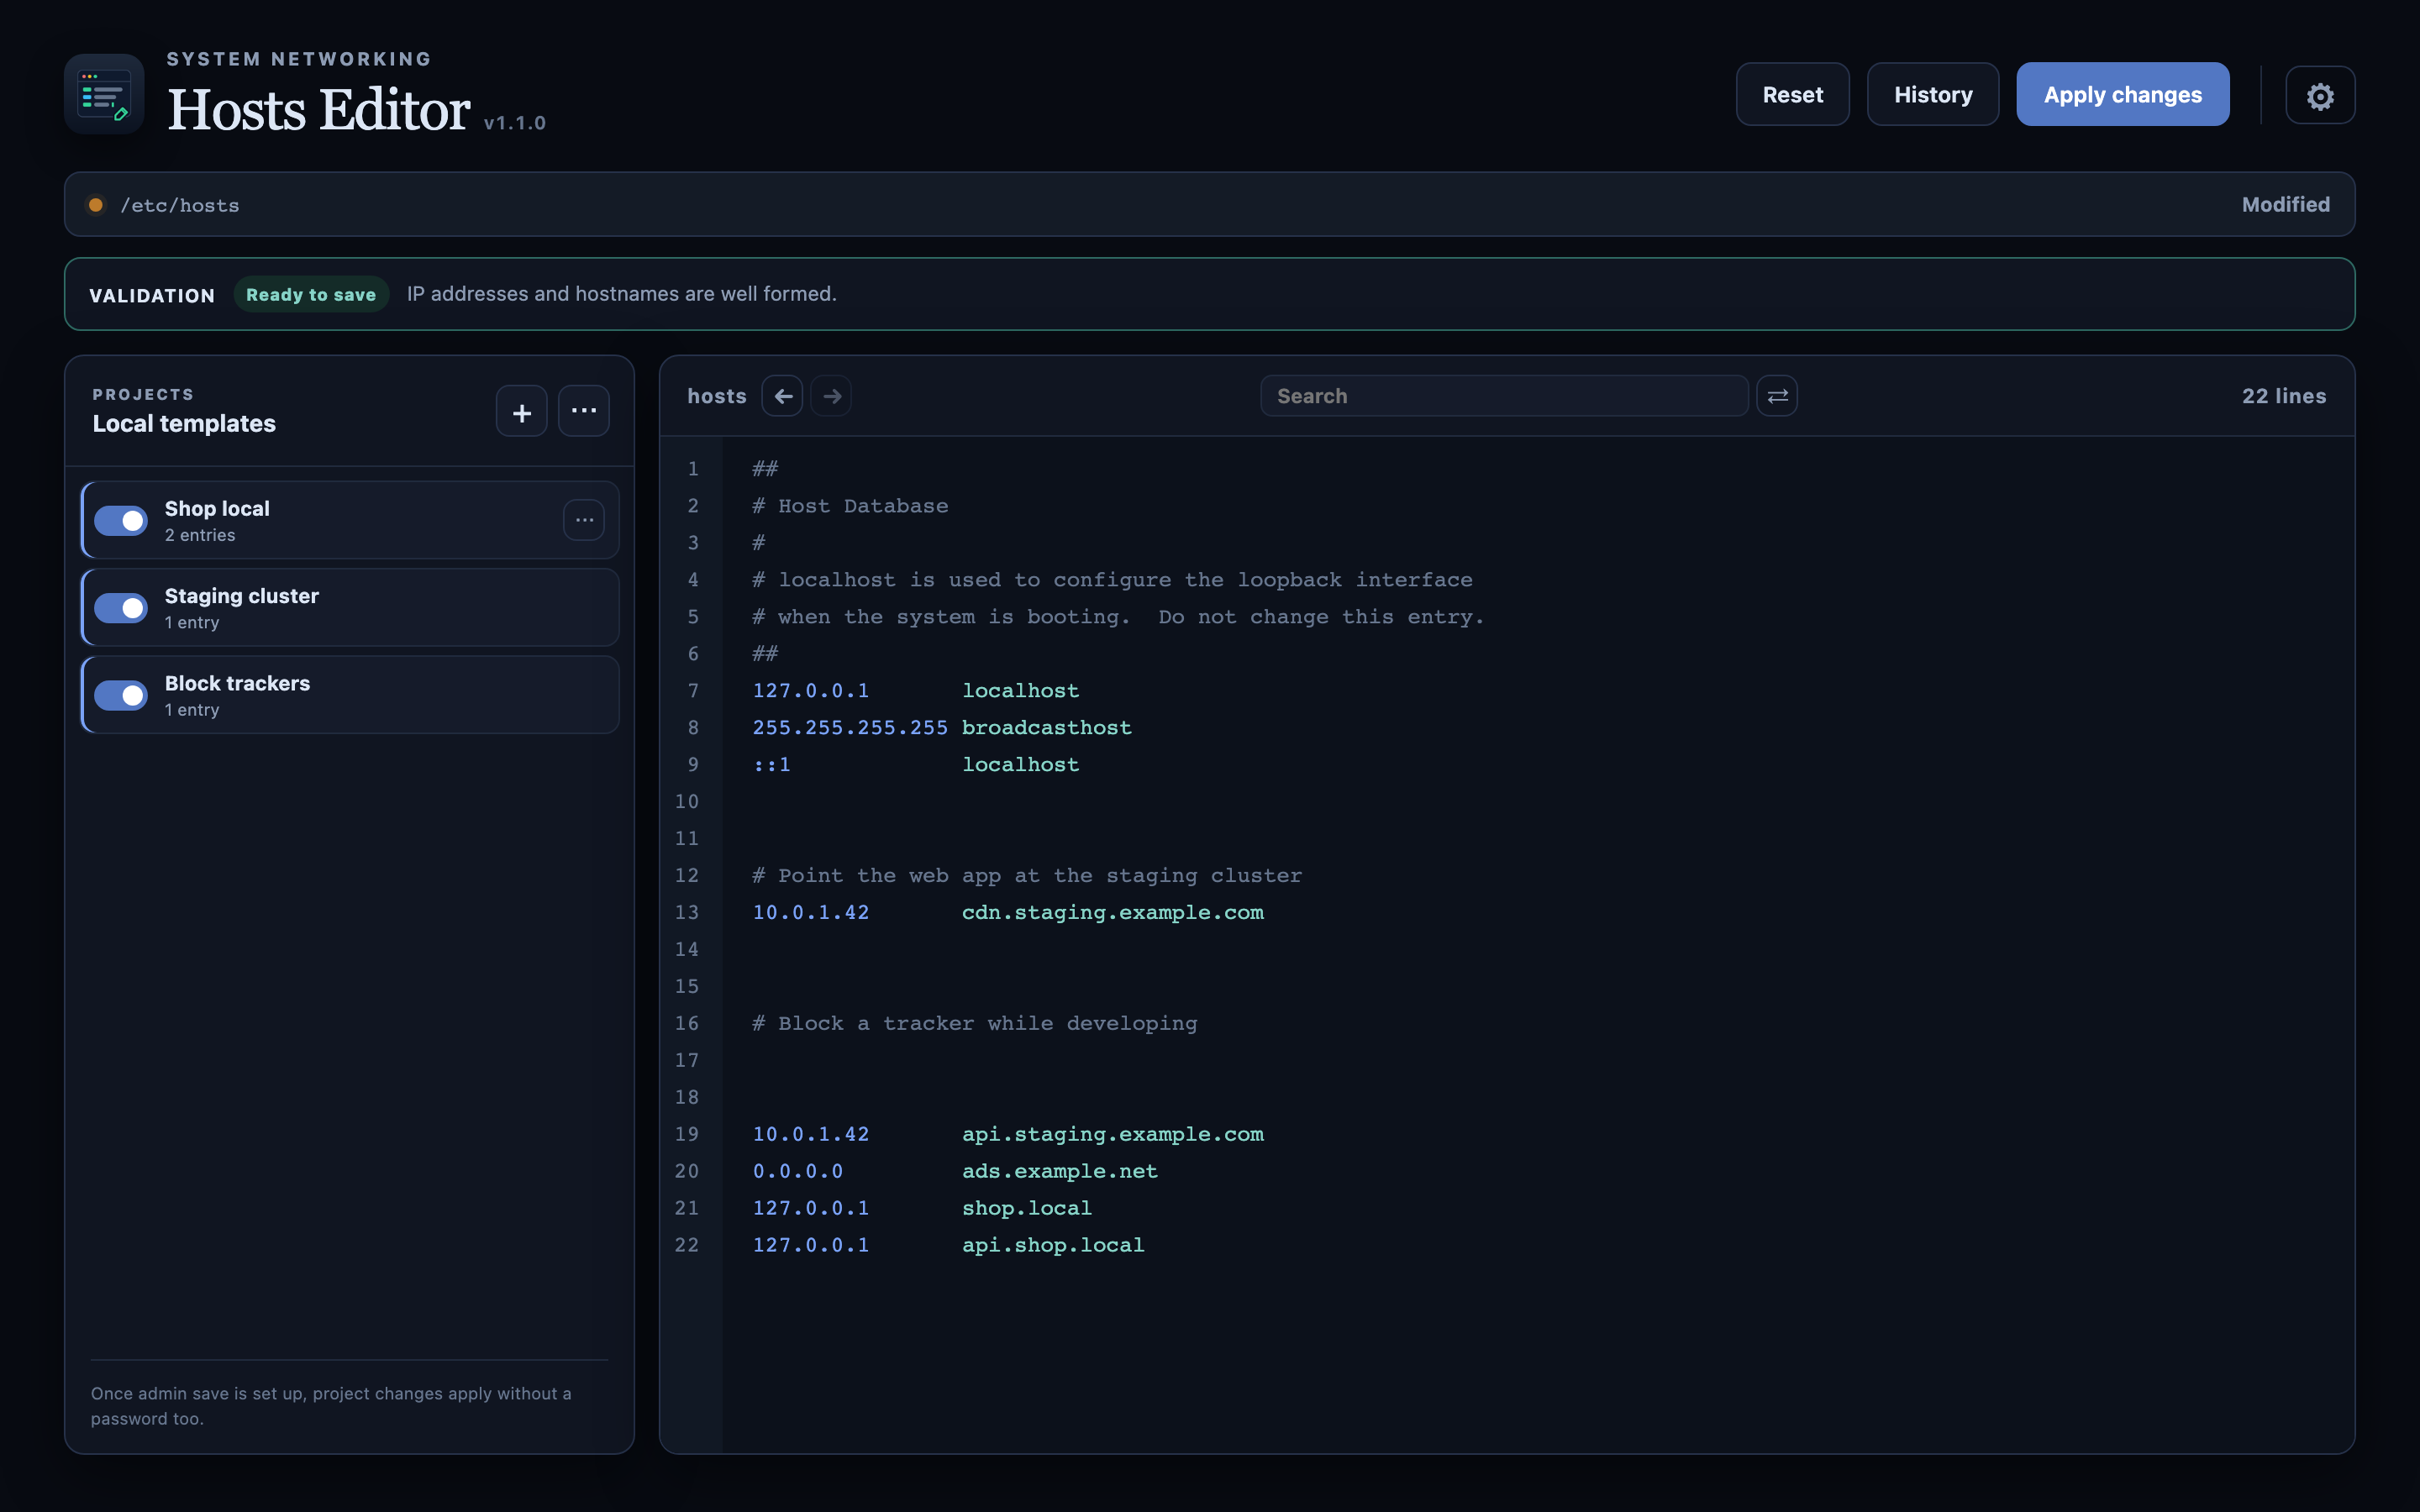Viewport: 2420px width, 1512px height.
Task: Click the orange modified status dot
Action: click(96, 205)
